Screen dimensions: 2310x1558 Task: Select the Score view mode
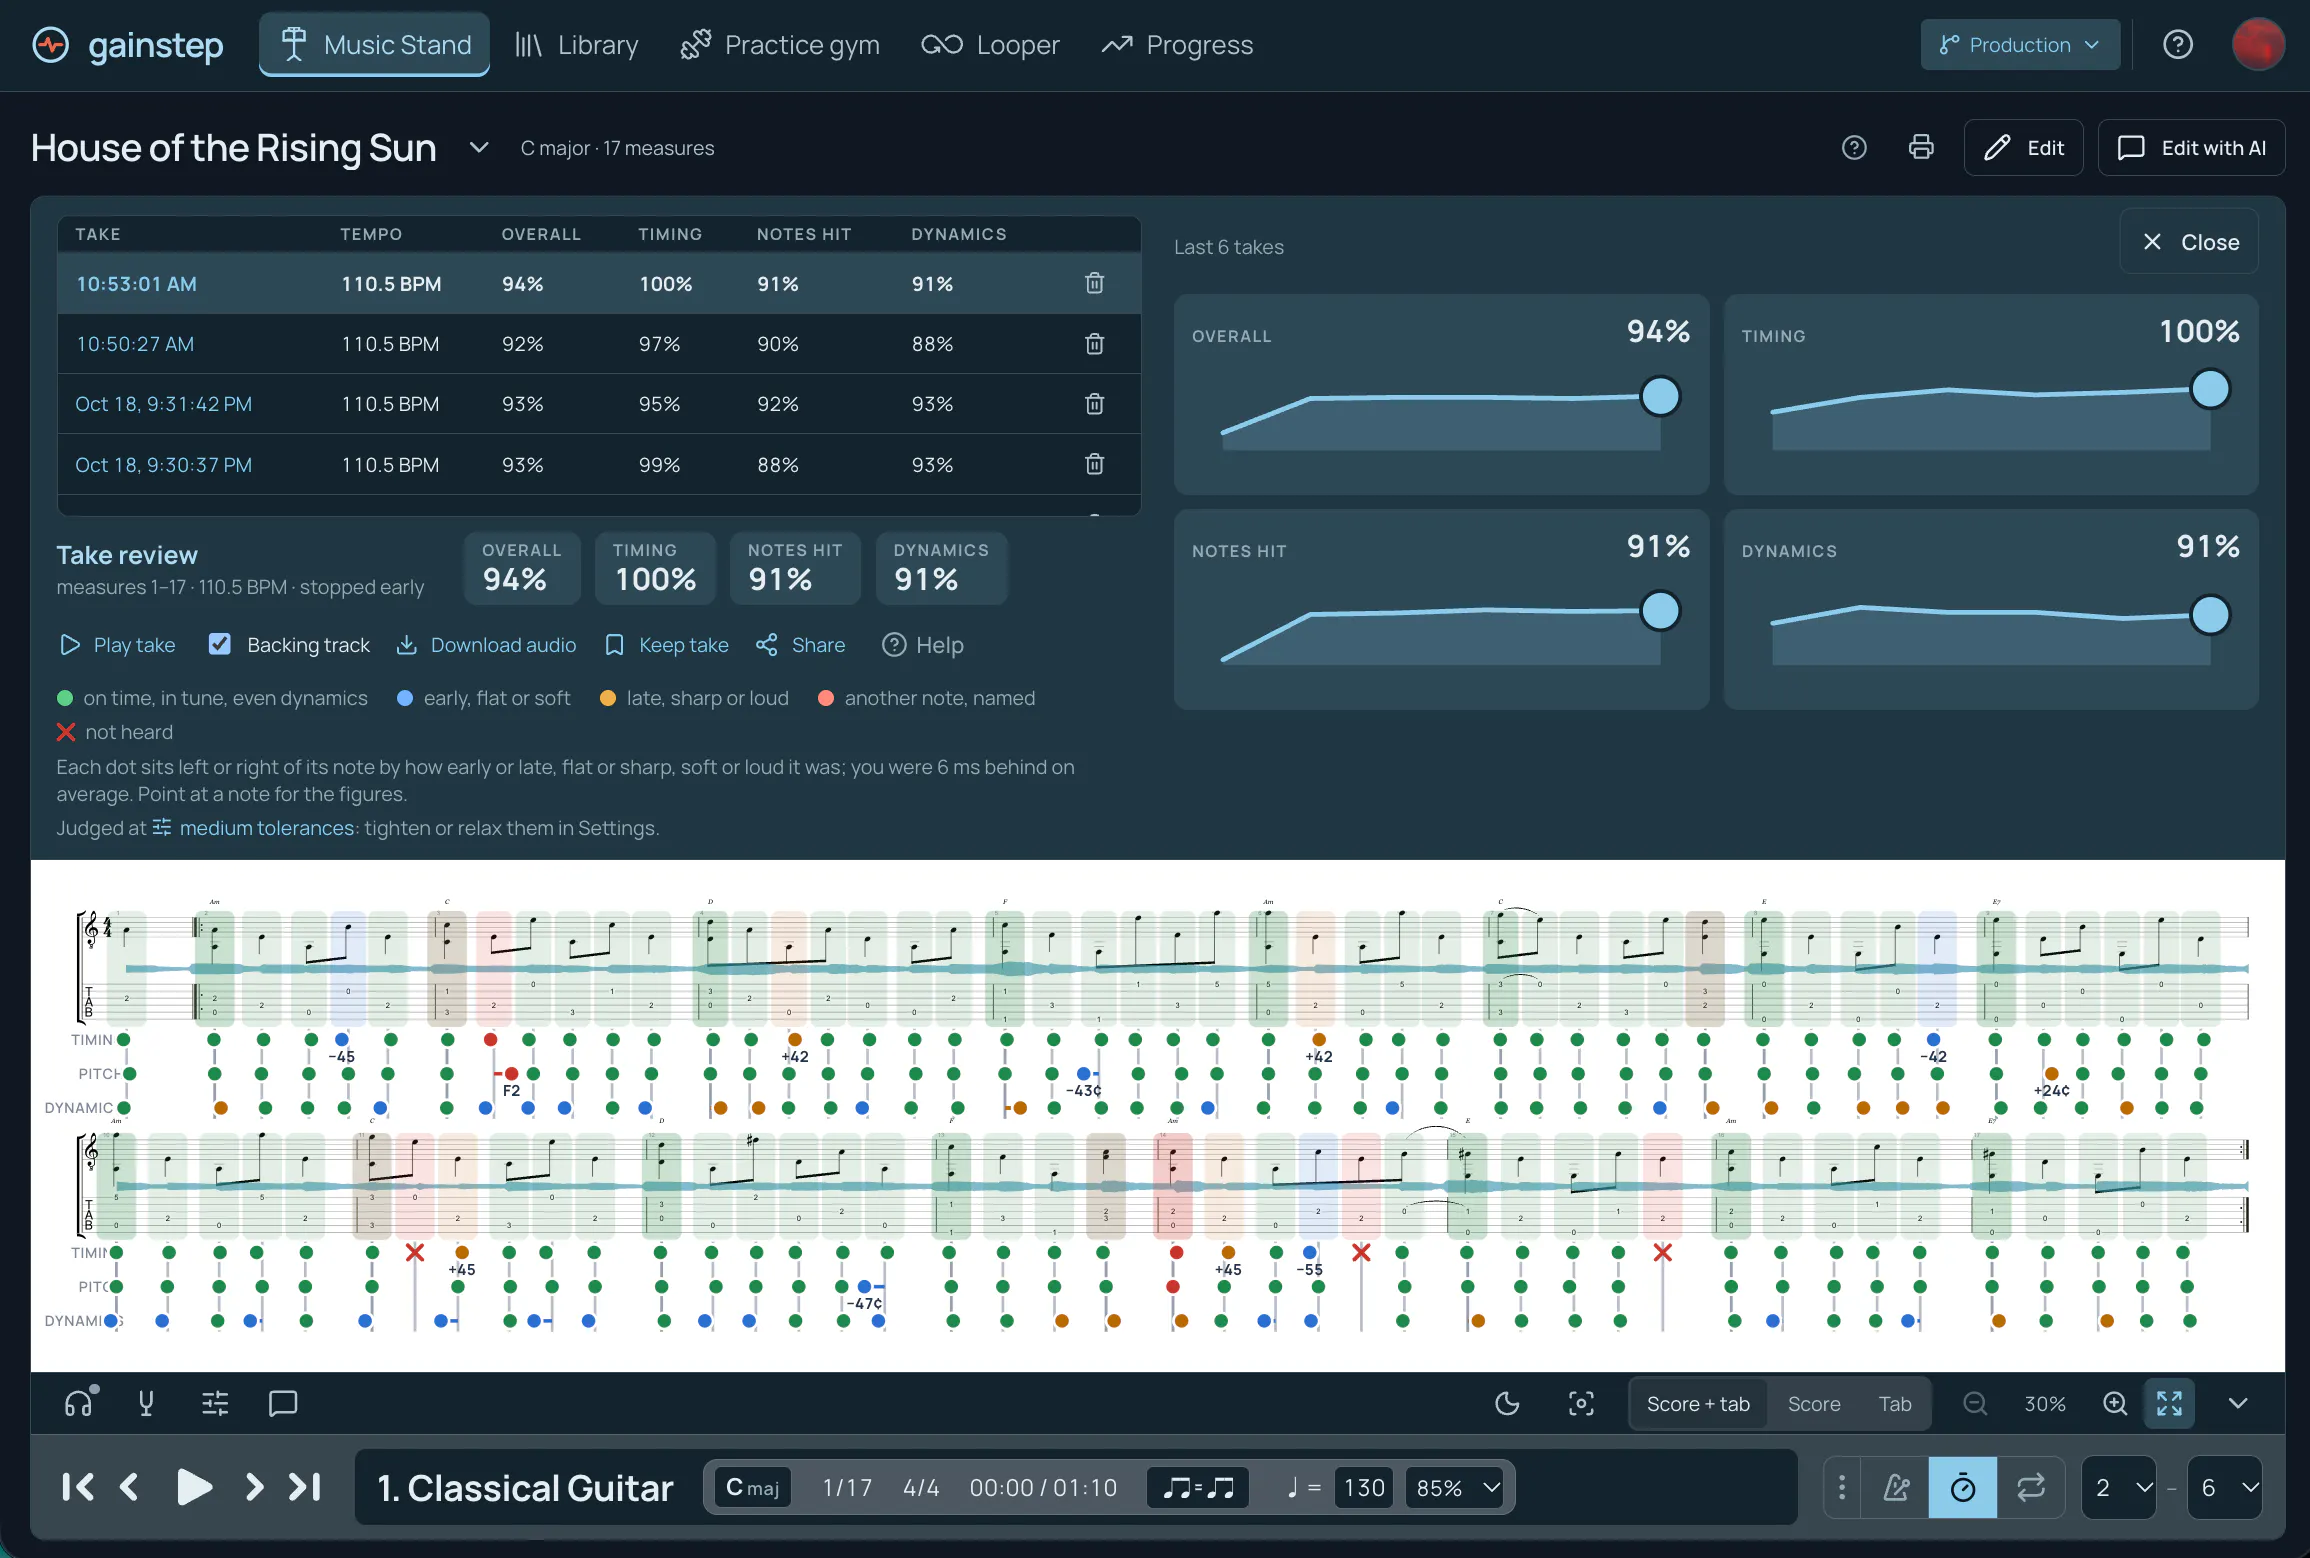(x=1813, y=1403)
